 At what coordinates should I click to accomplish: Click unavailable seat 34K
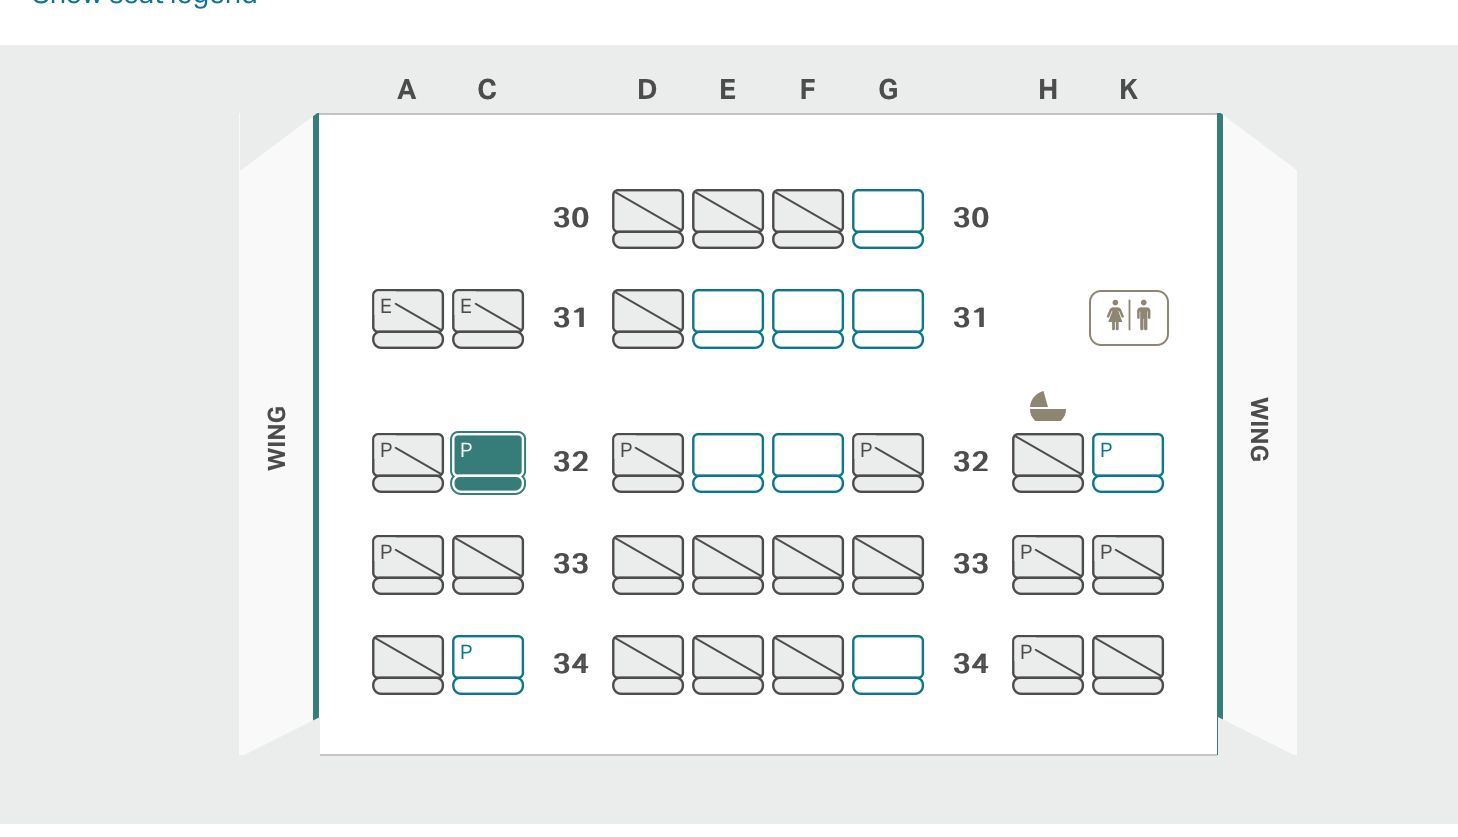(x=1127, y=663)
